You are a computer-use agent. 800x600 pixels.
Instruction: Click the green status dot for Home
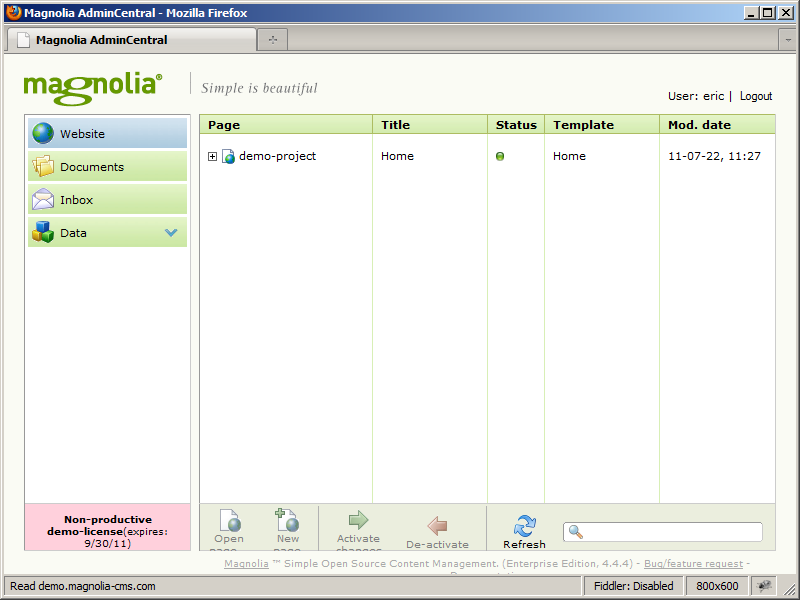pos(501,156)
